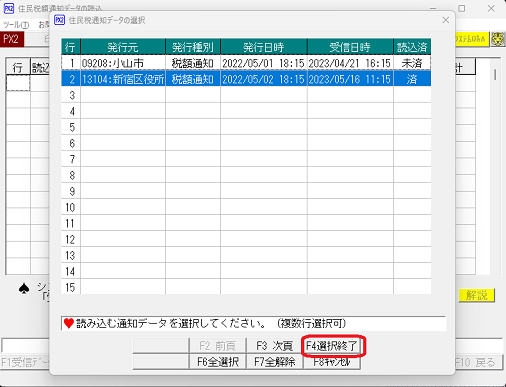
Task: Click the 受信日時 column header
Action: [350, 47]
